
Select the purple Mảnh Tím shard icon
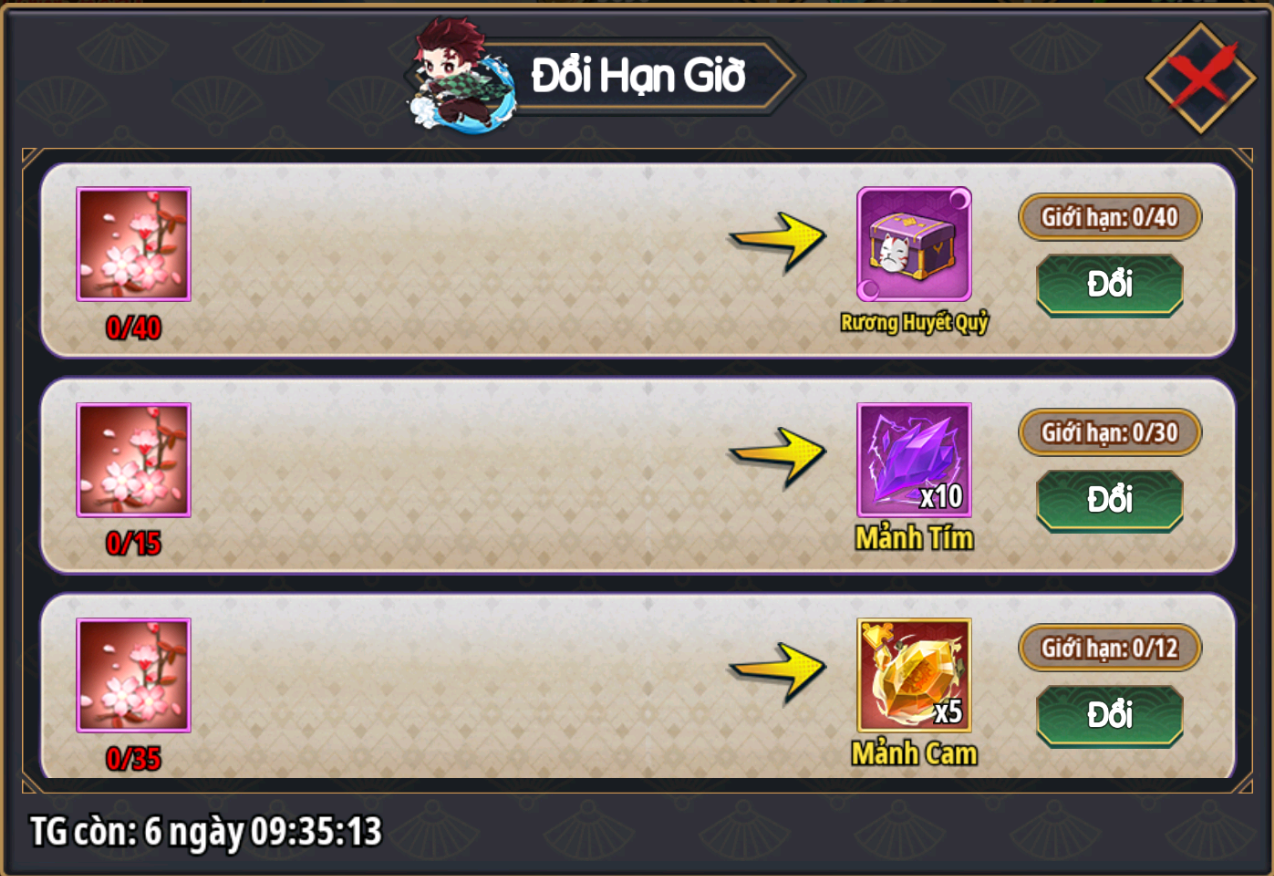(914, 460)
